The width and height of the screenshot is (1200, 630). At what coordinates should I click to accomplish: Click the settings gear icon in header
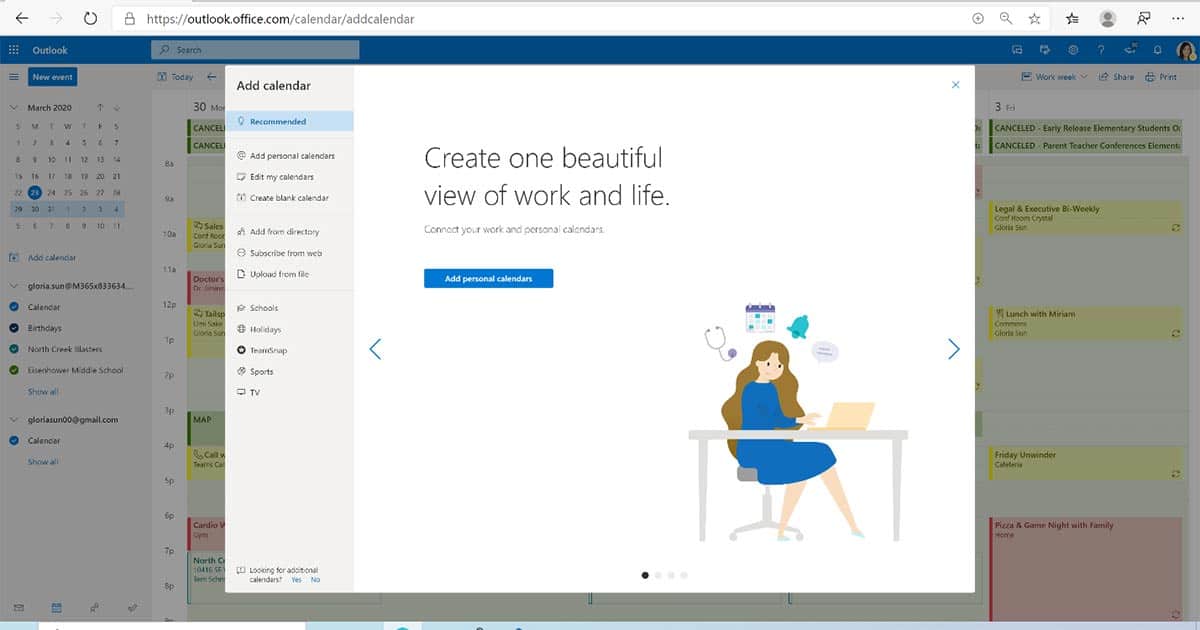coord(1073,49)
